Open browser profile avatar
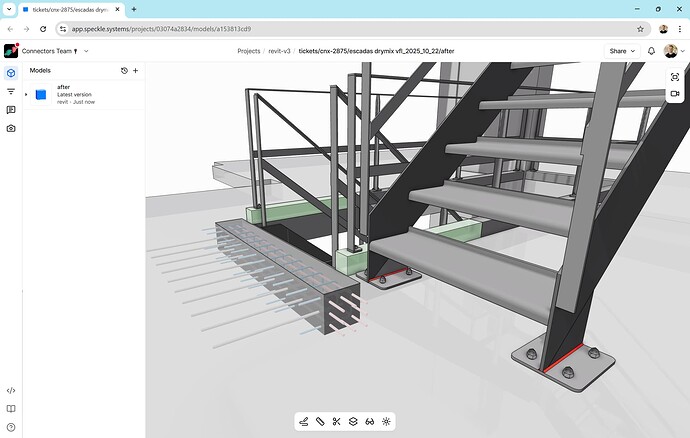The image size is (690, 438). [x=663, y=29]
